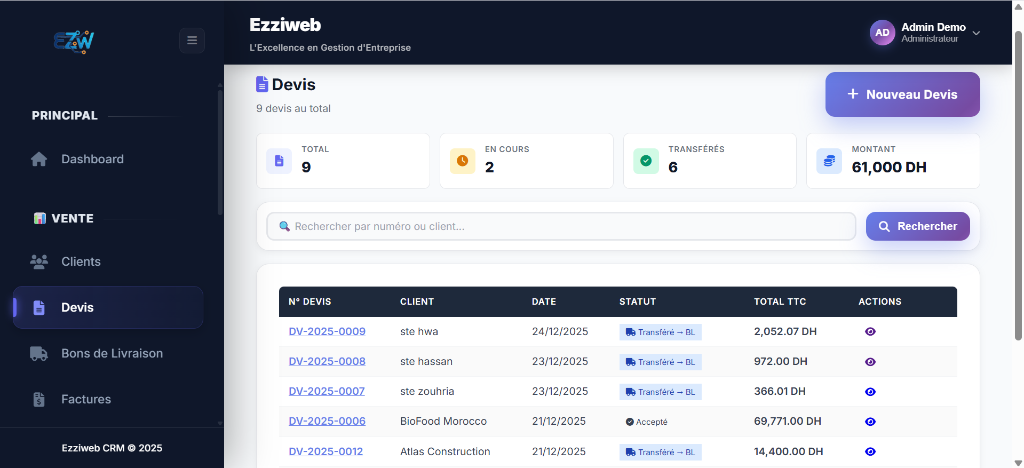View quote DV-2025-0012 with eye icon

870,452
